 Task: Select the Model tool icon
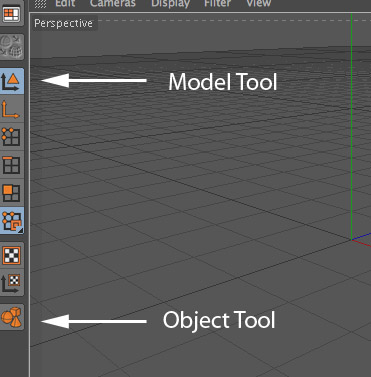12,81
